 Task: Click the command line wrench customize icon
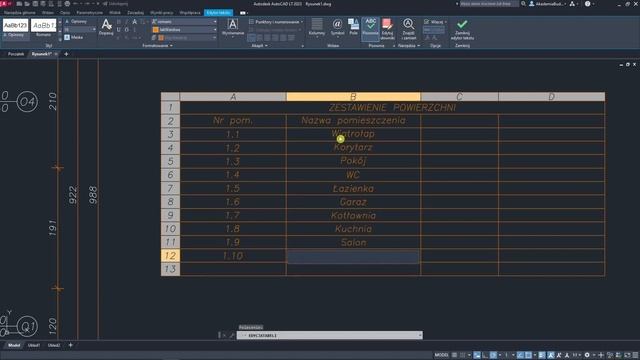point(231,335)
